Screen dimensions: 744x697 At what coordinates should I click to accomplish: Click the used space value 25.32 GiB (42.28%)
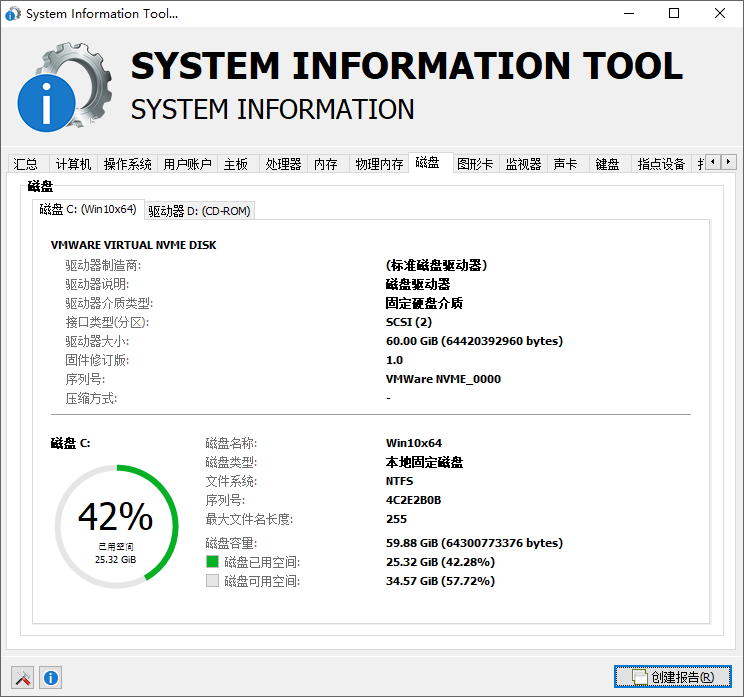tap(440, 562)
